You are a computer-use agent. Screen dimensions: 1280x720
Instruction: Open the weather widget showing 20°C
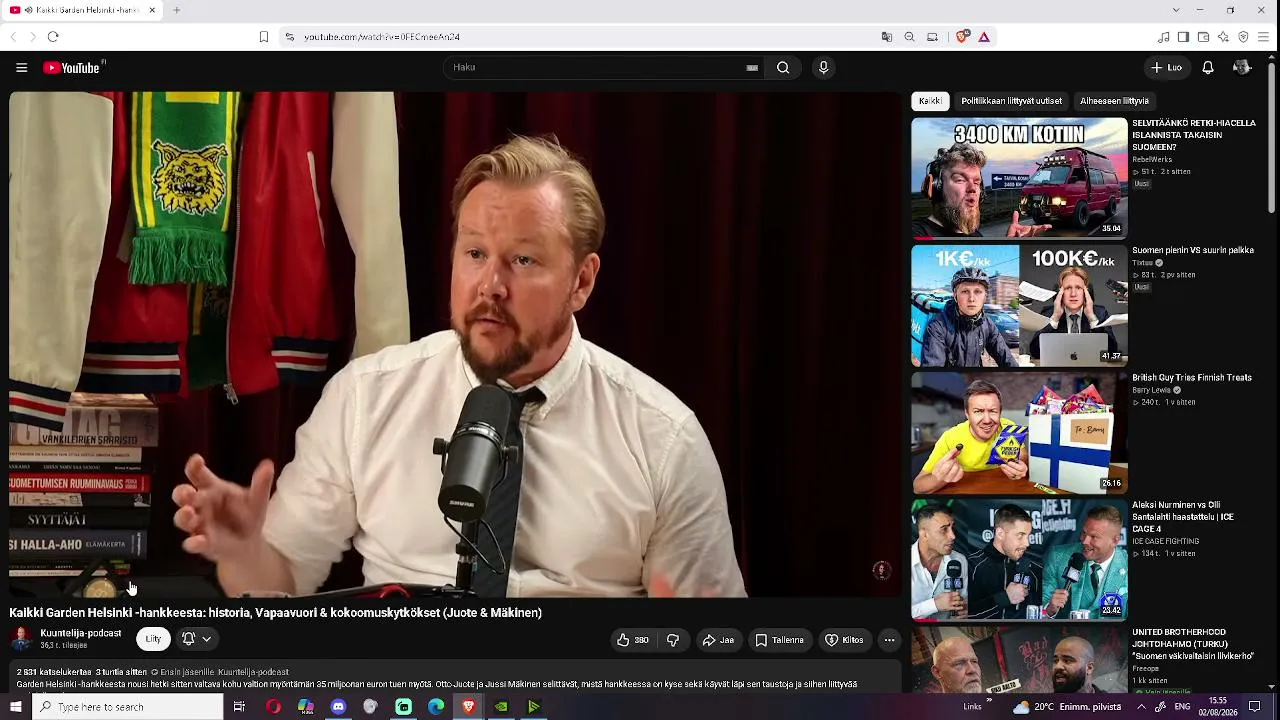pyautogui.click(x=1068, y=707)
